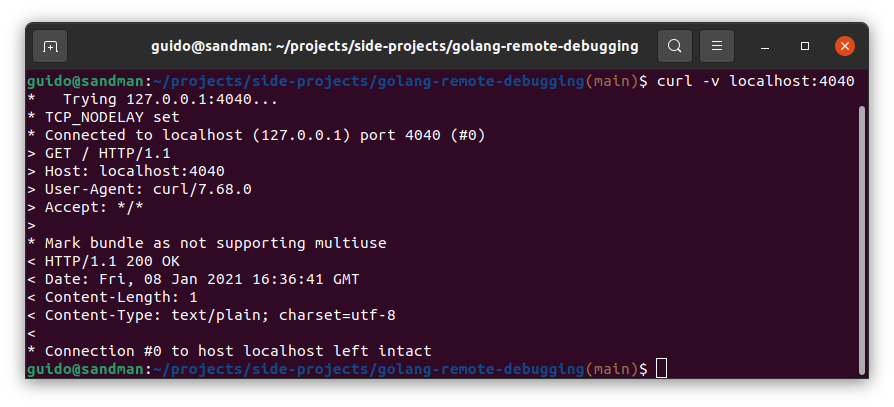Click the "Connection #0 to host" line

[238, 351]
